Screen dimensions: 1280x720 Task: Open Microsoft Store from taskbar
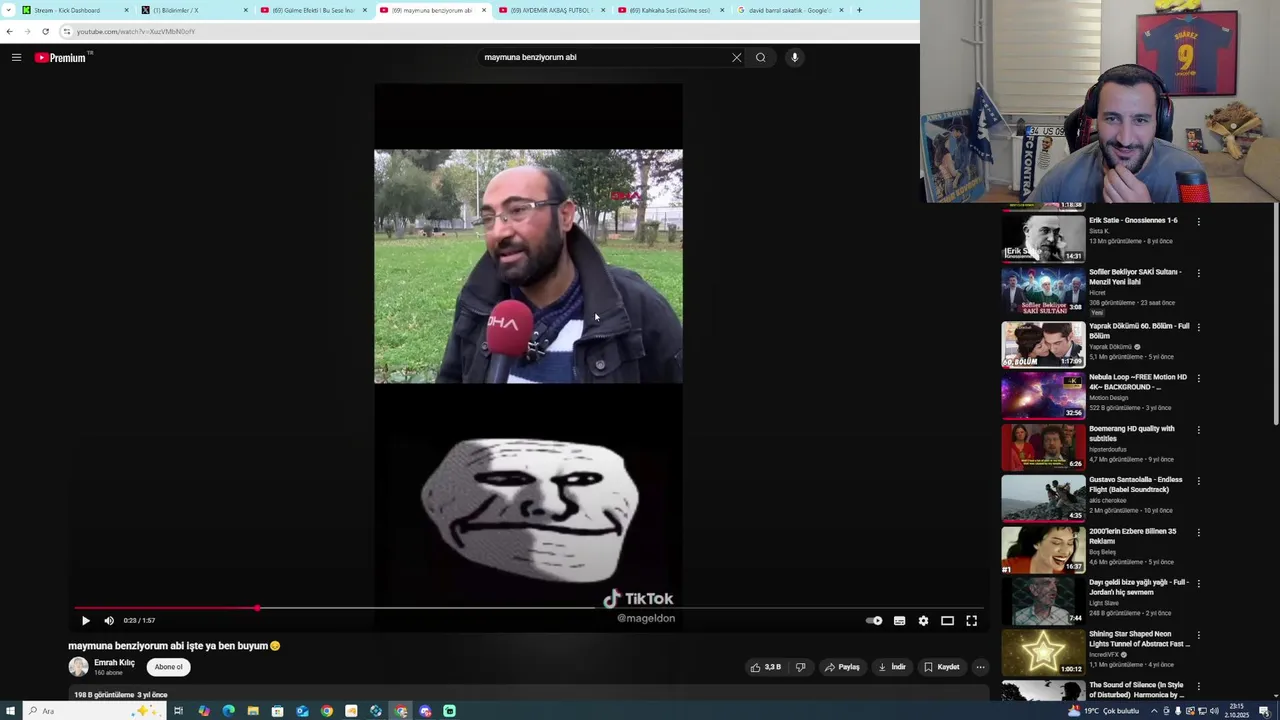click(x=277, y=711)
